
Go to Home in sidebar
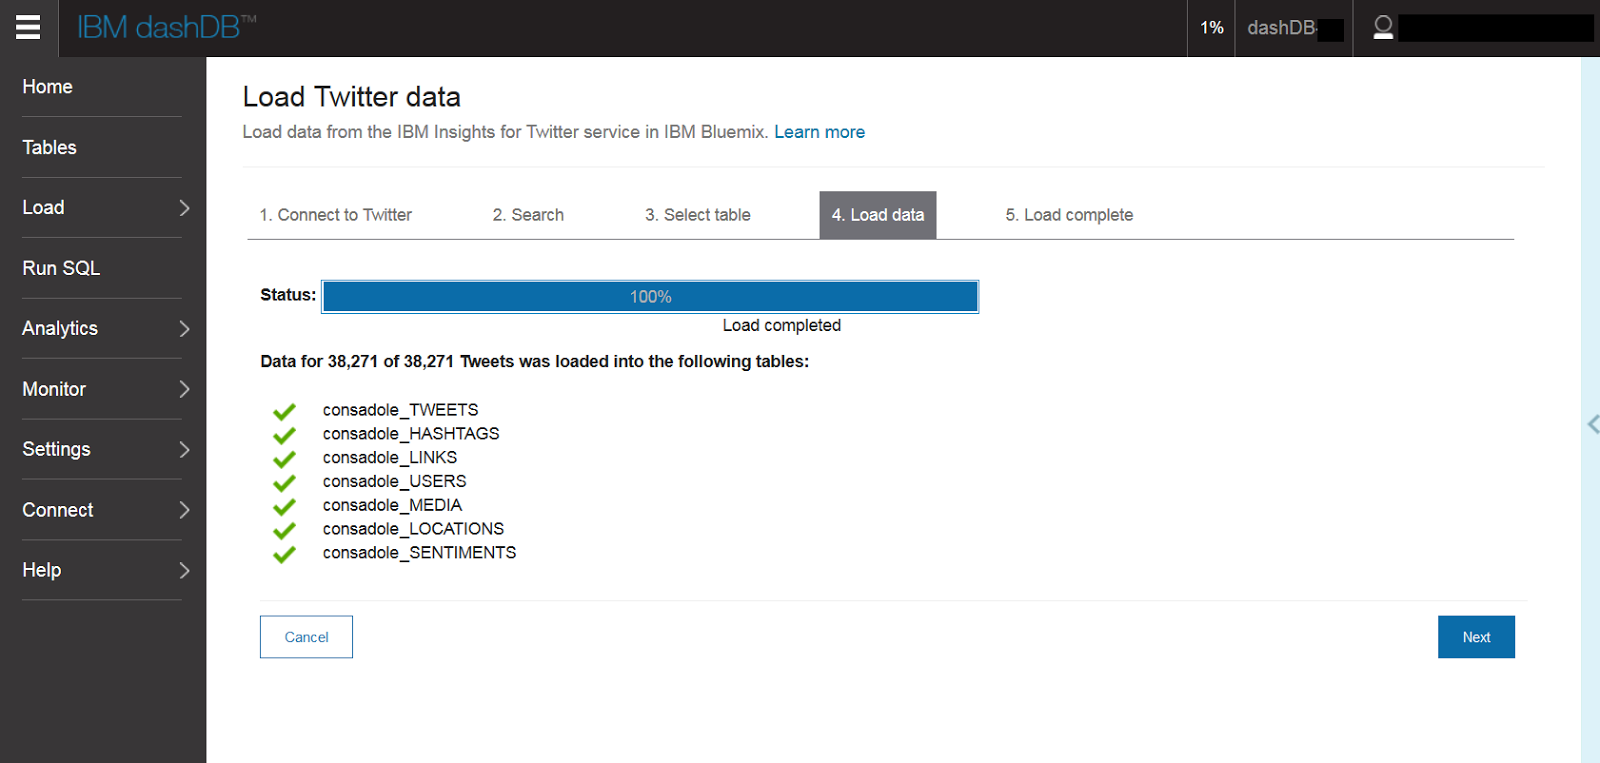pyautogui.click(x=47, y=87)
